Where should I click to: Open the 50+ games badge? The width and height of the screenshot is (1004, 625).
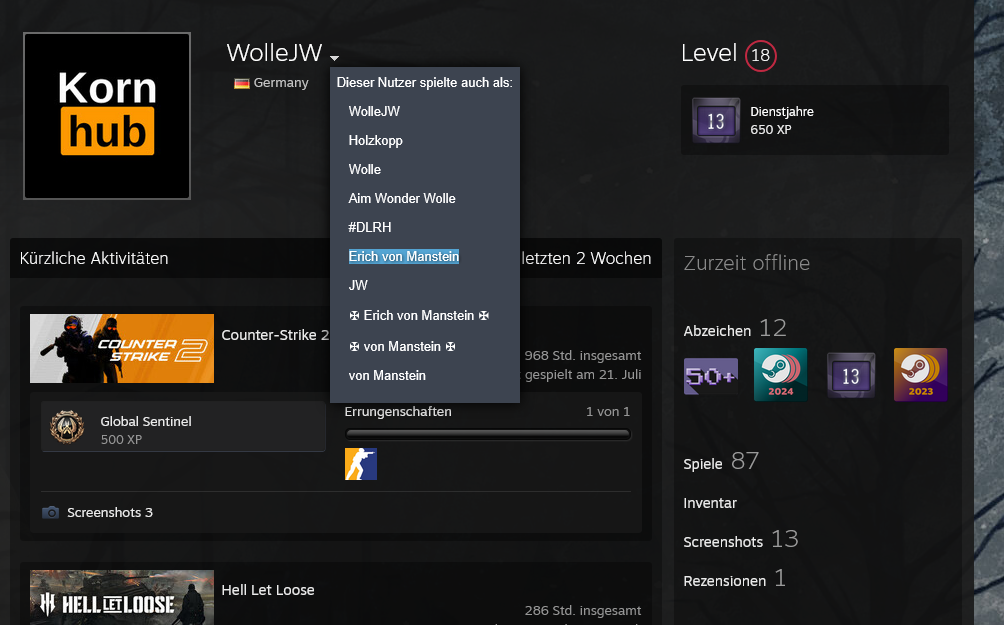(x=710, y=375)
